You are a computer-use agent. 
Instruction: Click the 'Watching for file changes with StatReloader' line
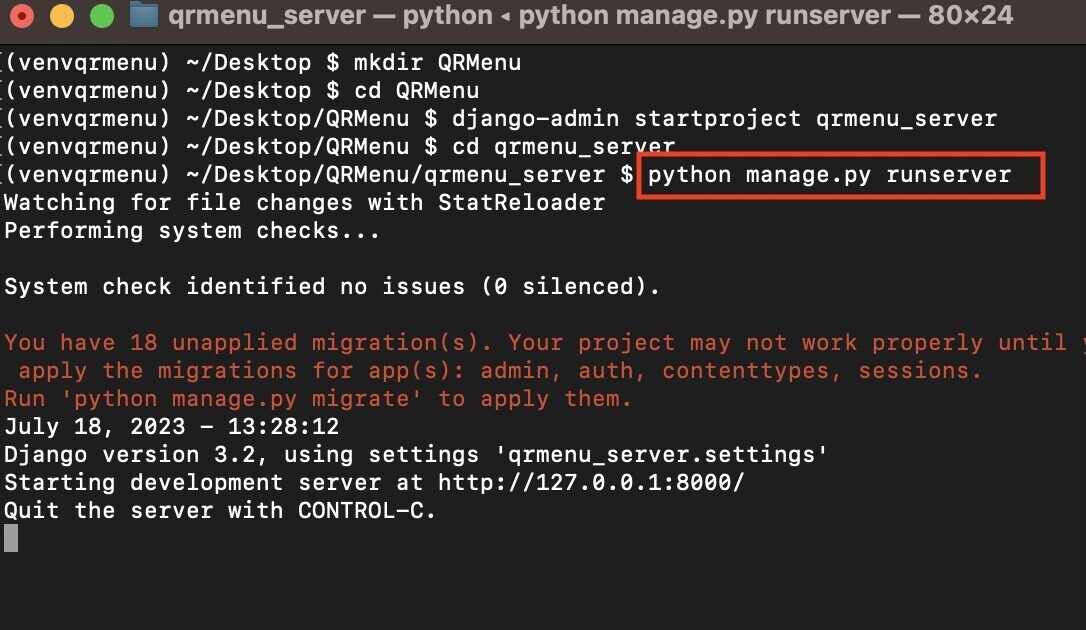coord(300,202)
